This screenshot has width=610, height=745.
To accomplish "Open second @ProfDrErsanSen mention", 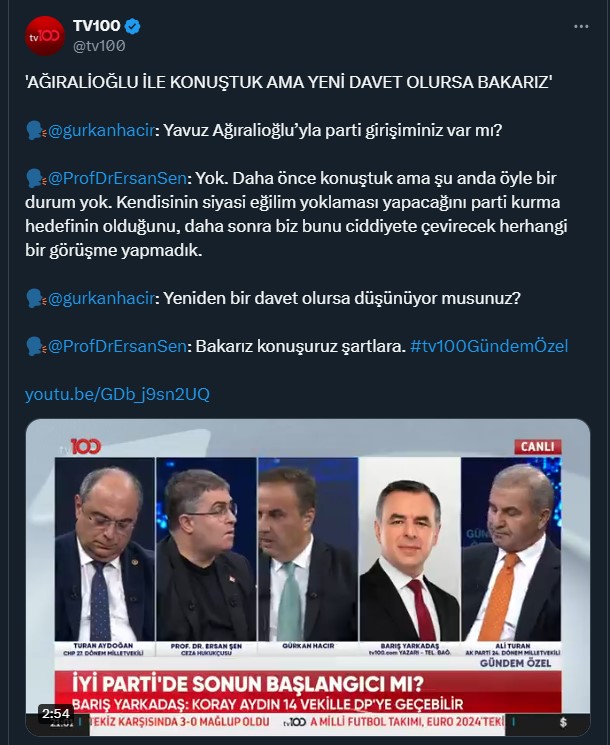I will (x=117, y=346).
